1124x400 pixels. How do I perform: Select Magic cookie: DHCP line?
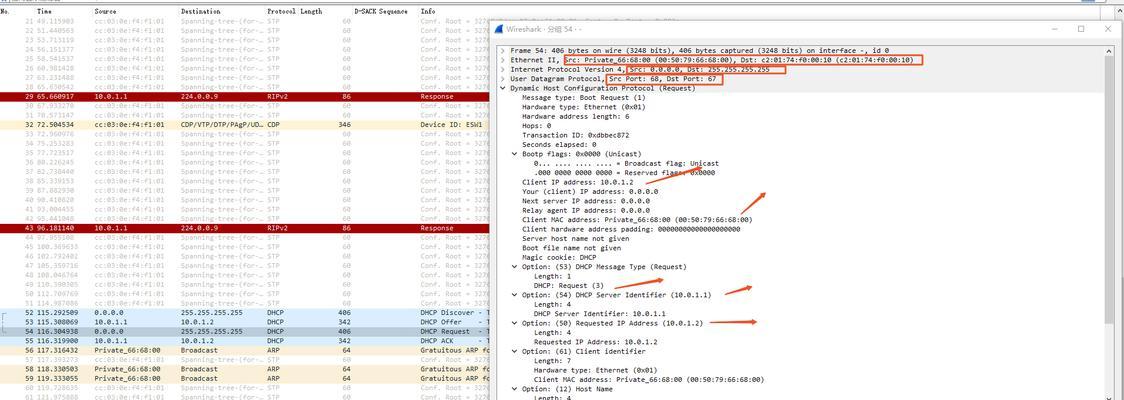[x=559, y=257]
